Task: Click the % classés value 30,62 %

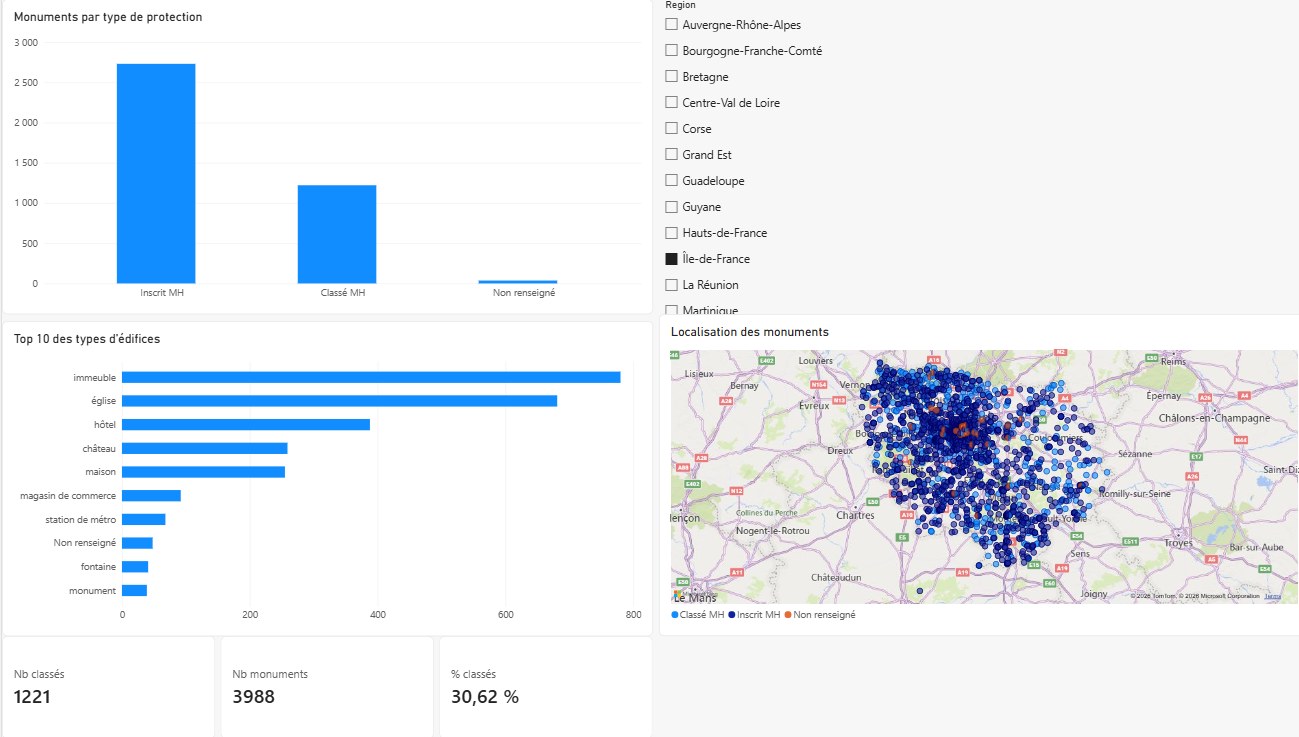Action: click(485, 697)
